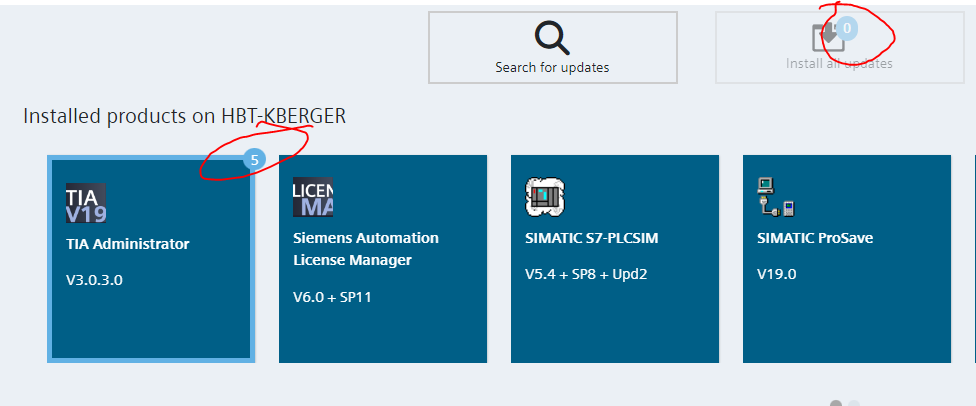The height and width of the screenshot is (406, 976).
Task: Select the TIA Administrator product name
Action: pyautogui.click(x=127, y=244)
